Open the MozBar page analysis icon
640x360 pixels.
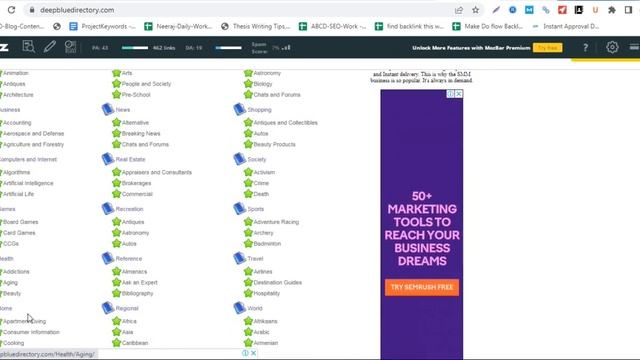[x=28, y=47]
